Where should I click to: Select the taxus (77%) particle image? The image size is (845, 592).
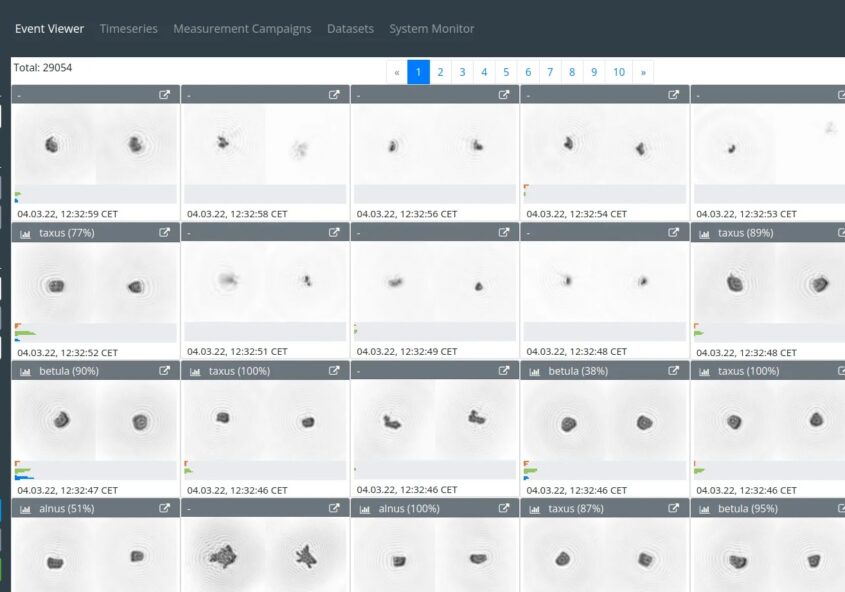[x=95, y=283]
